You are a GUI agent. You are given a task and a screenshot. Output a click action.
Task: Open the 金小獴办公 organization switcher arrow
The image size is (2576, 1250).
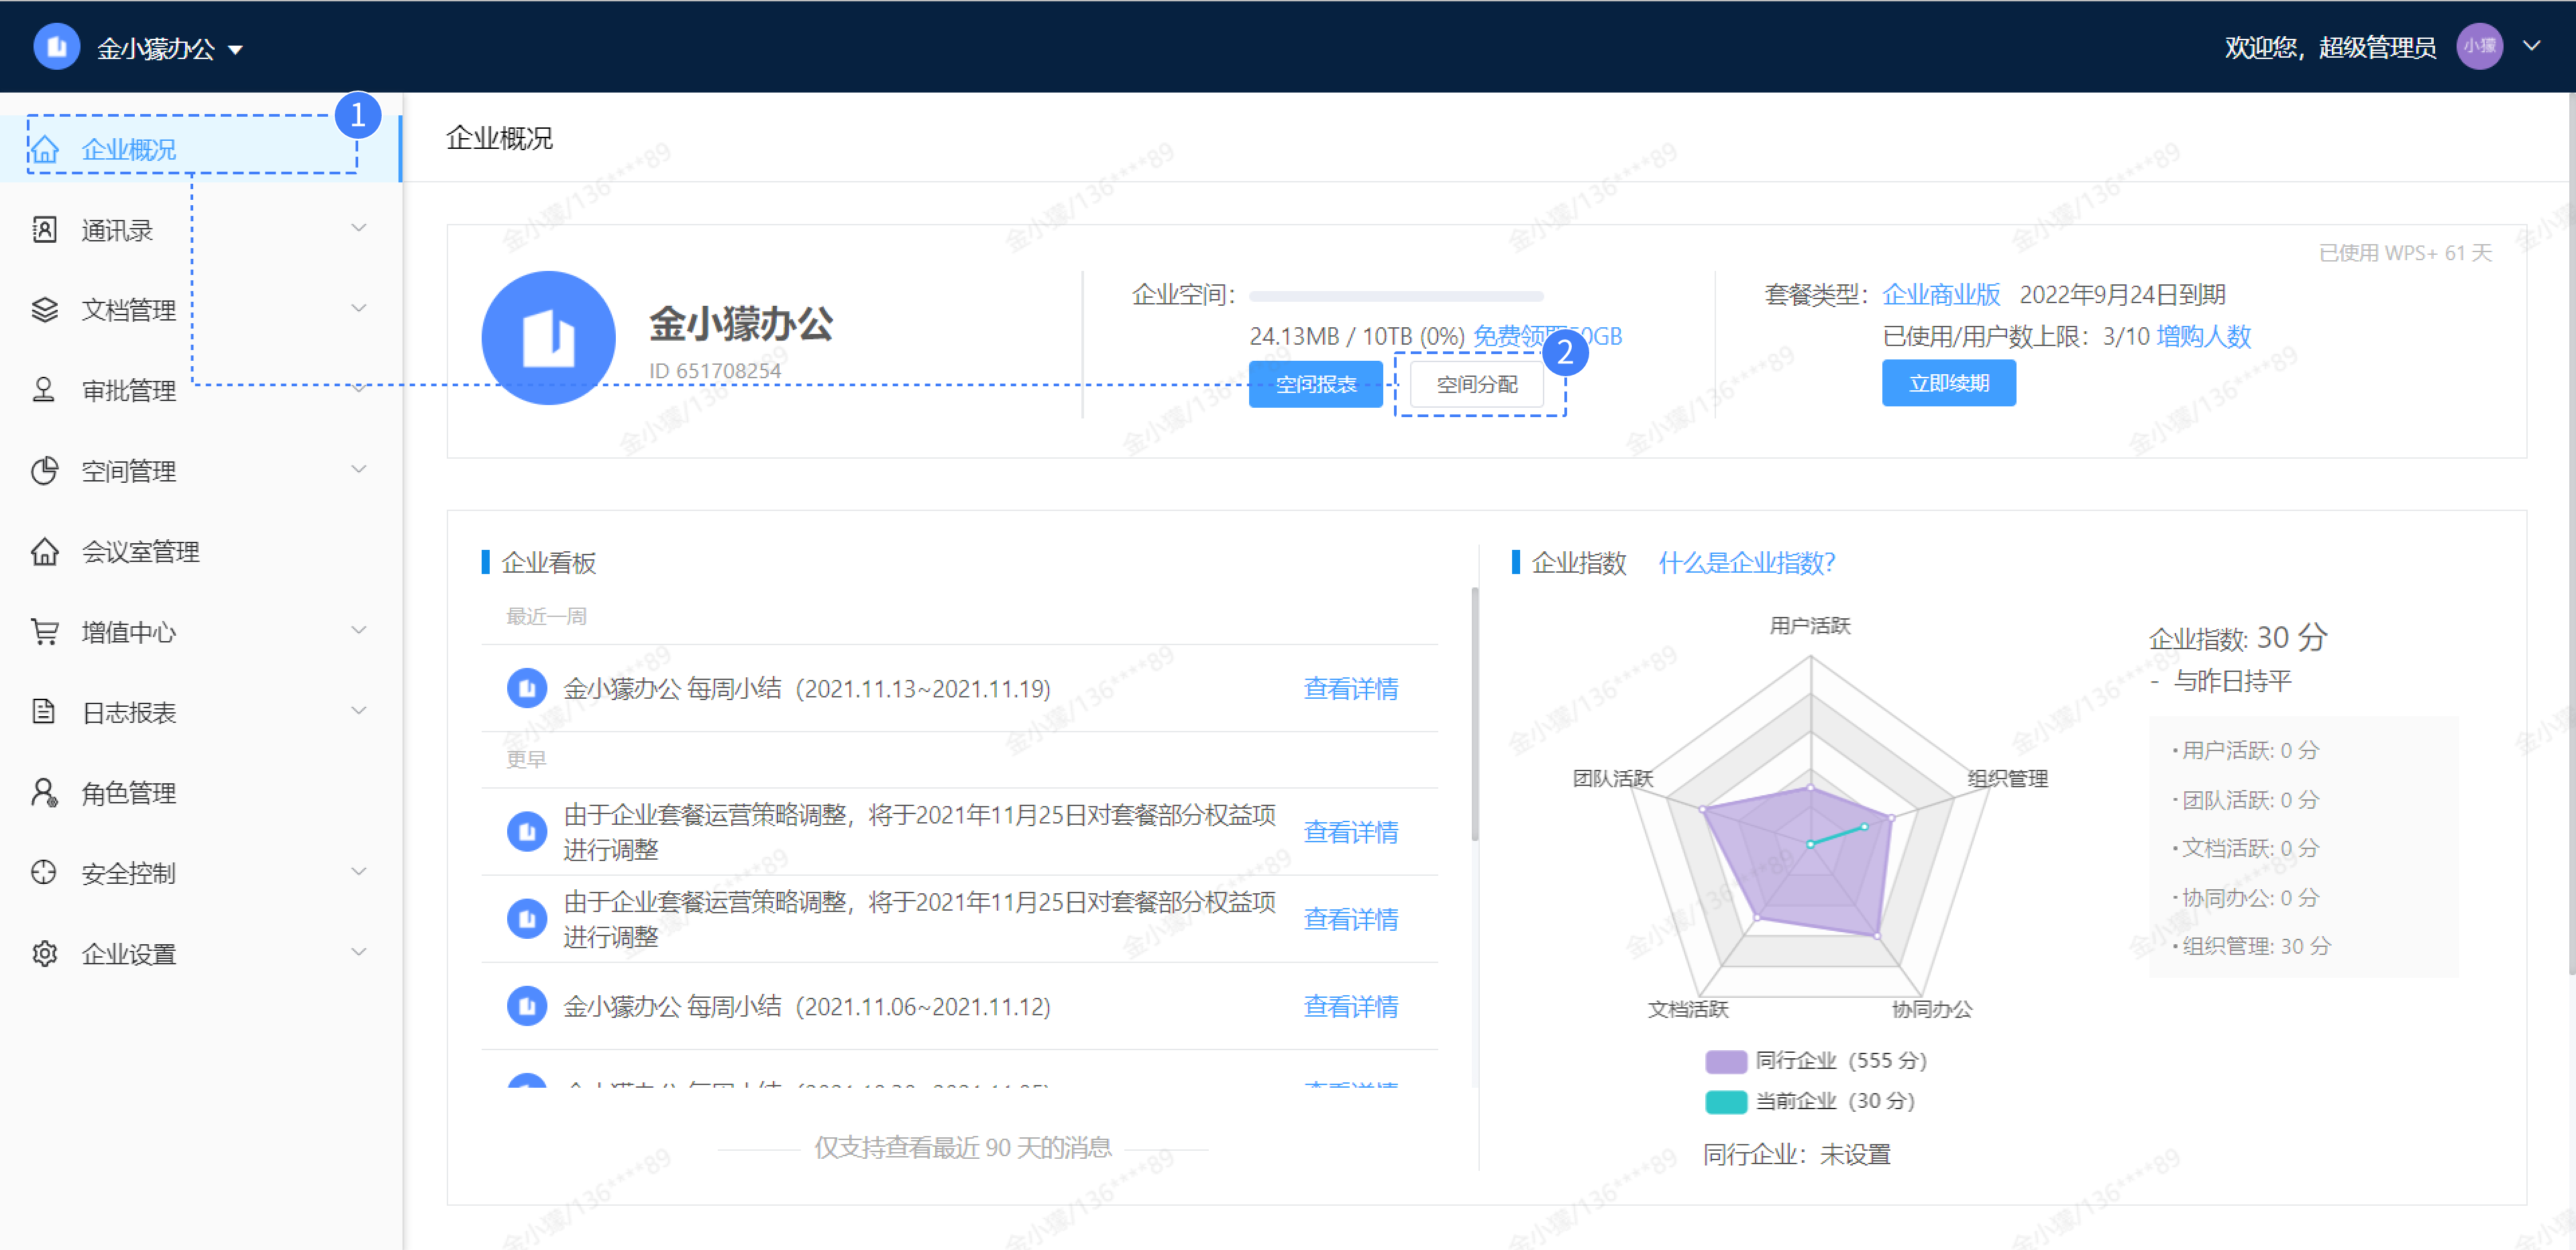click(236, 49)
